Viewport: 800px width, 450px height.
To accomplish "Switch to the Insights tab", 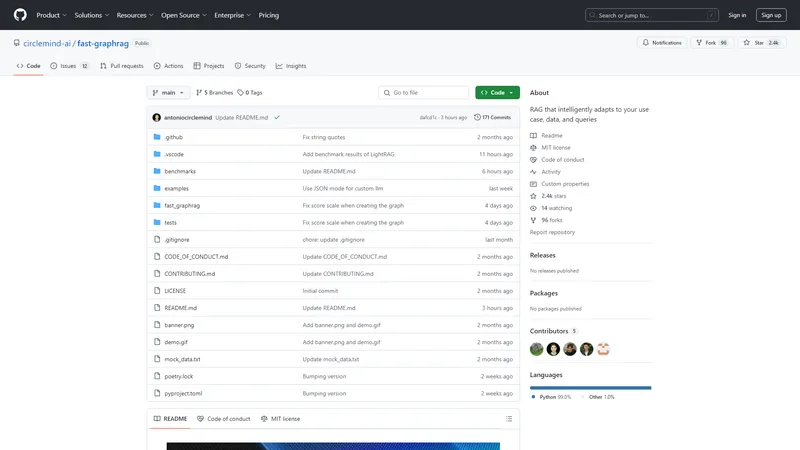I will tap(291, 66).
